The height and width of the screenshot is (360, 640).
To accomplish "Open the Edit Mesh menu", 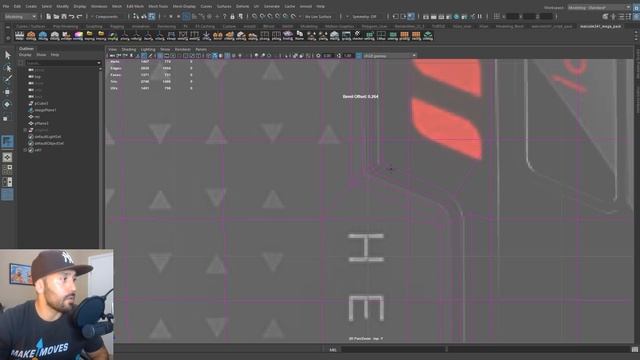I will [x=135, y=7].
